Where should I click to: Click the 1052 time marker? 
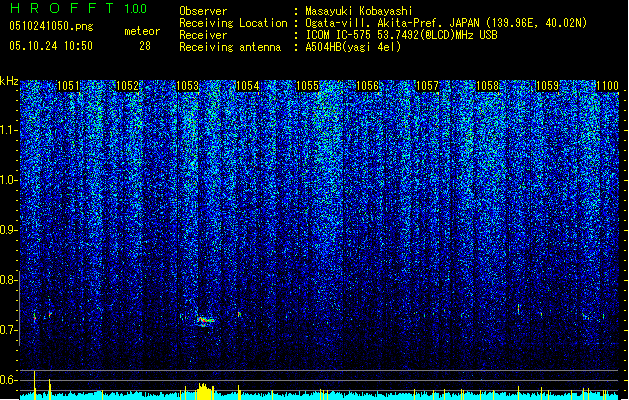click(127, 86)
